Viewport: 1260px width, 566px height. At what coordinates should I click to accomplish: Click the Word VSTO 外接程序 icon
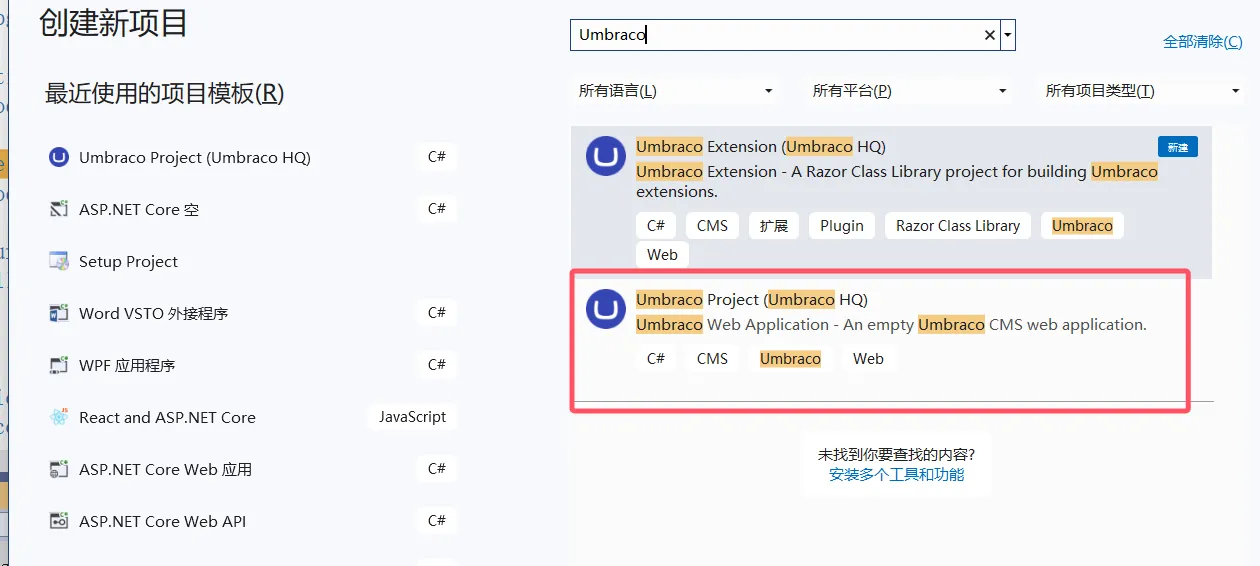[x=59, y=313]
